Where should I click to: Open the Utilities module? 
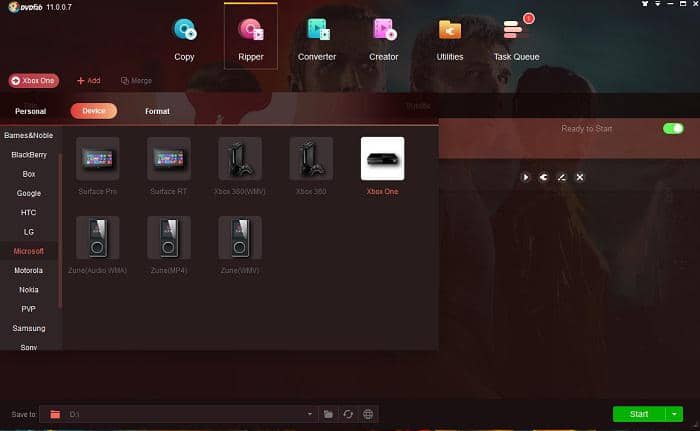click(450, 39)
